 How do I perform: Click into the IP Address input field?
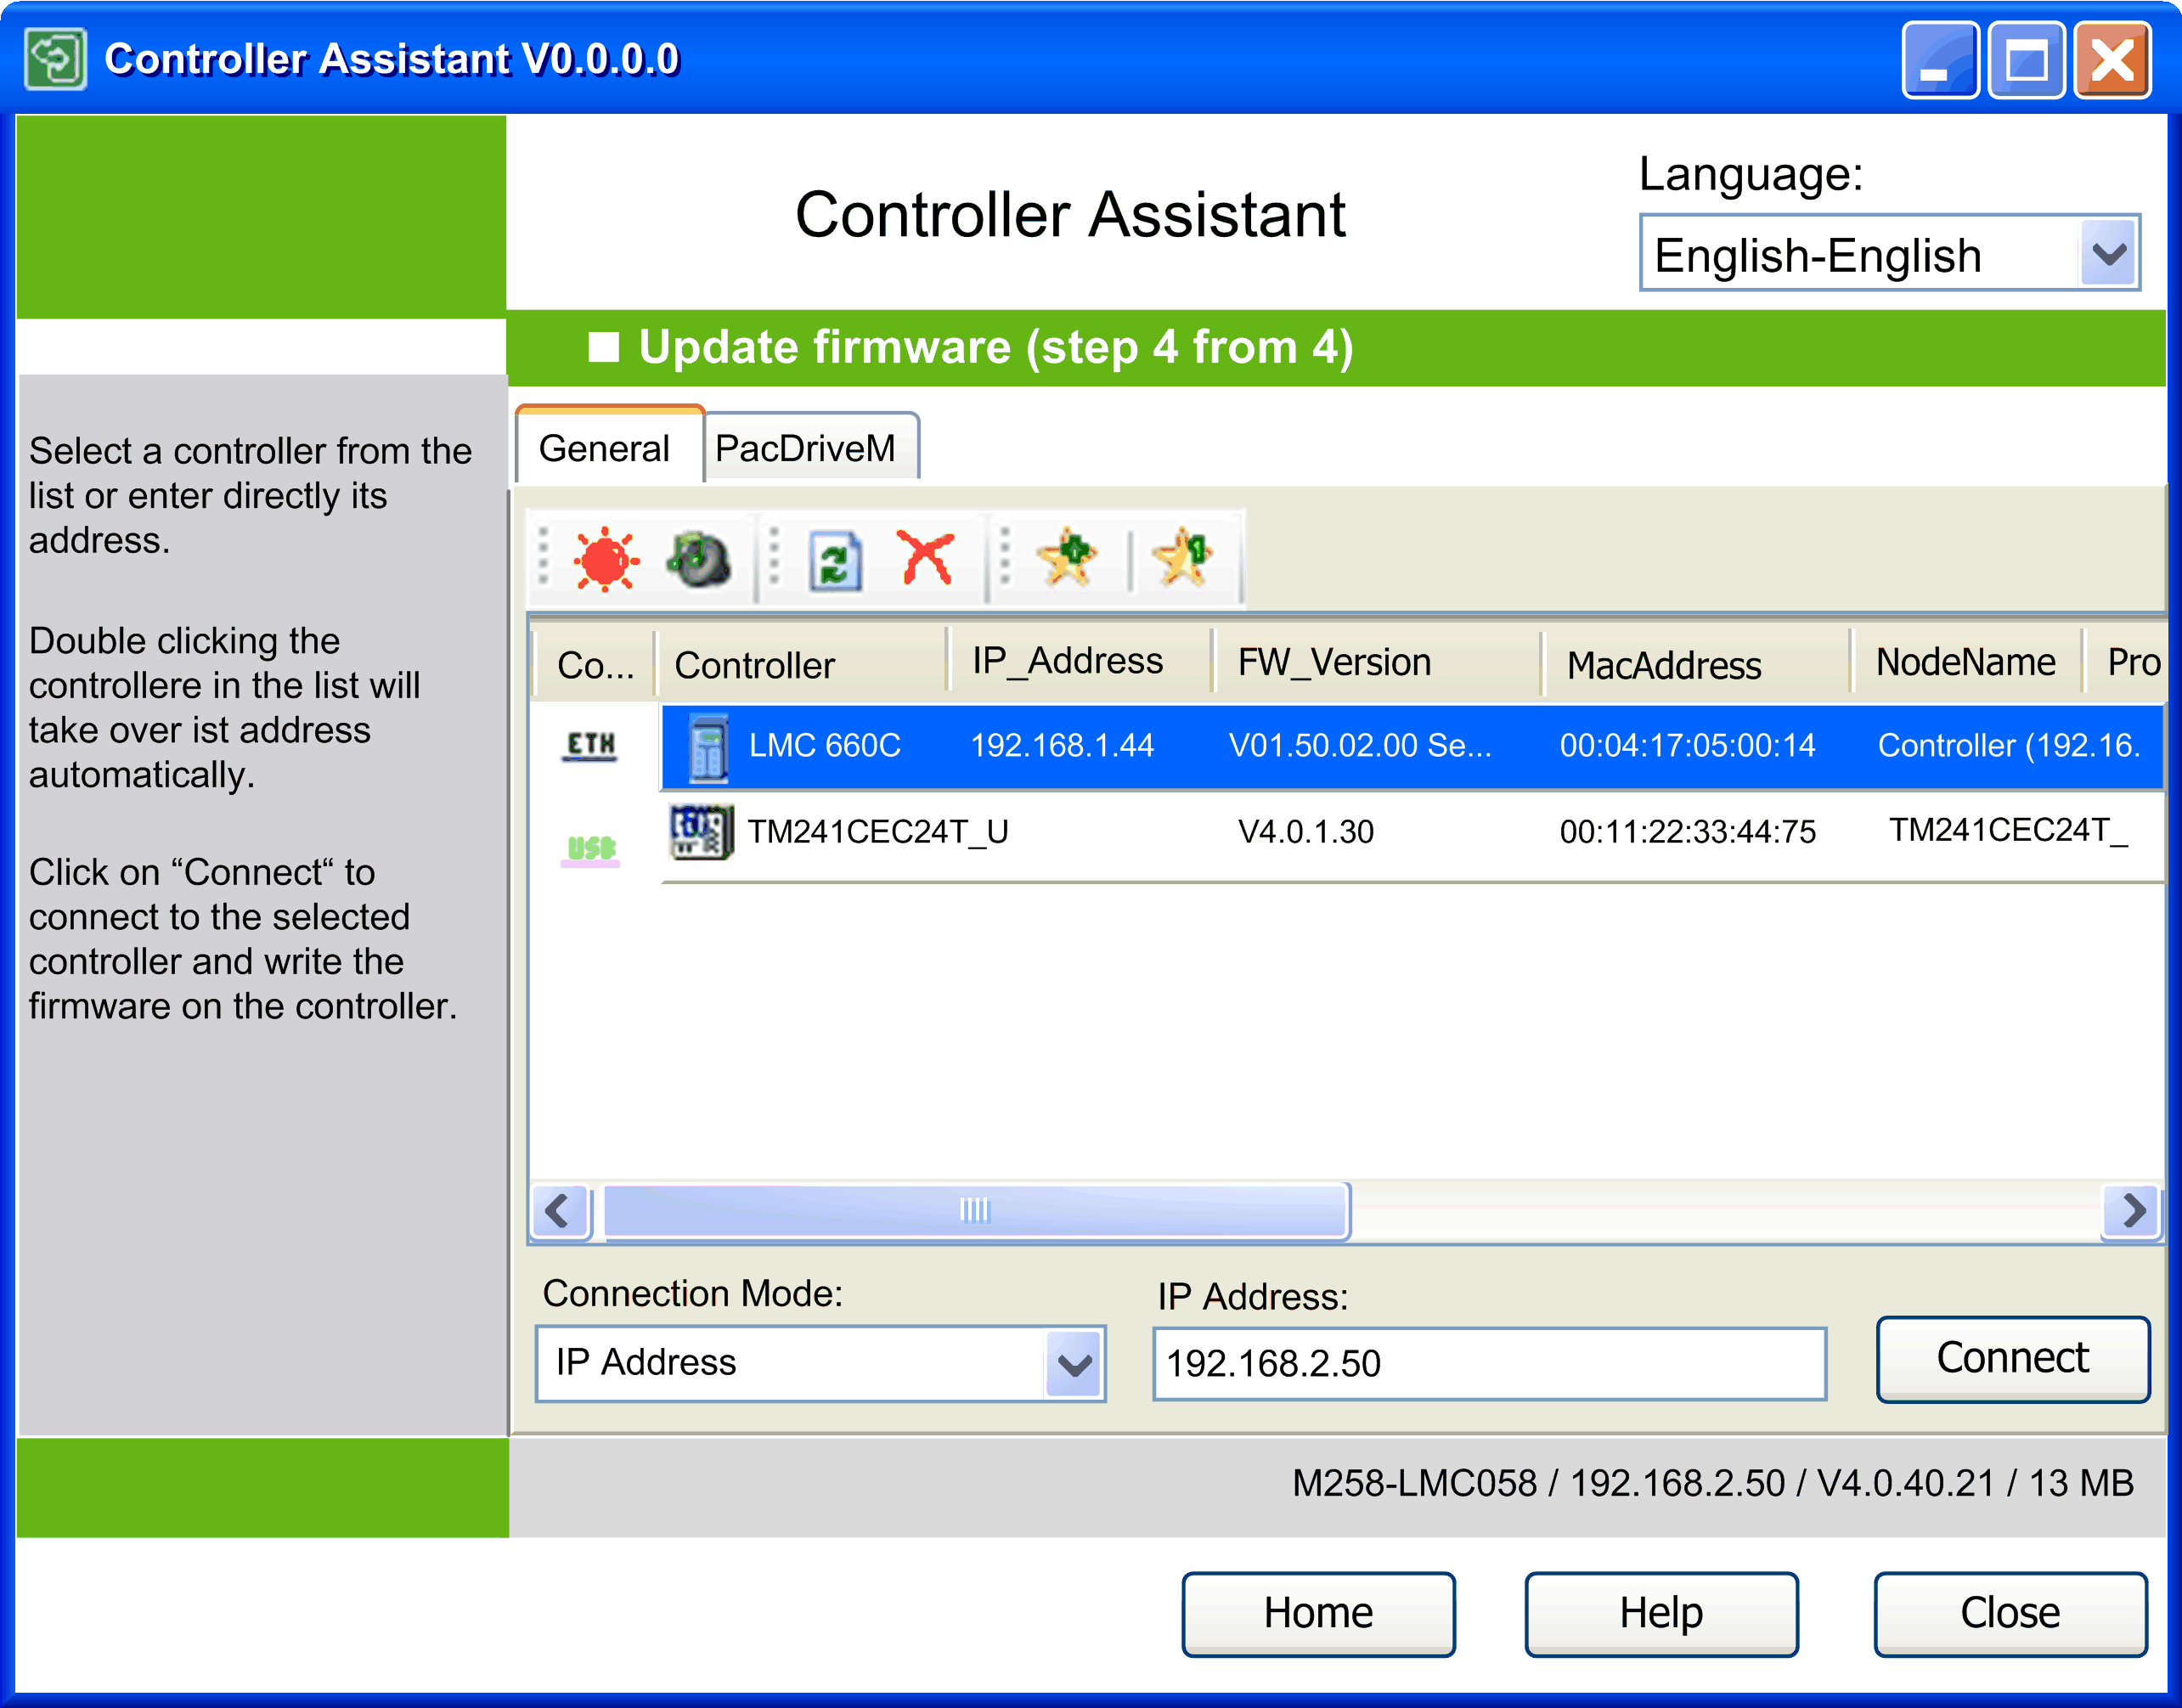[x=1489, y=1364]
